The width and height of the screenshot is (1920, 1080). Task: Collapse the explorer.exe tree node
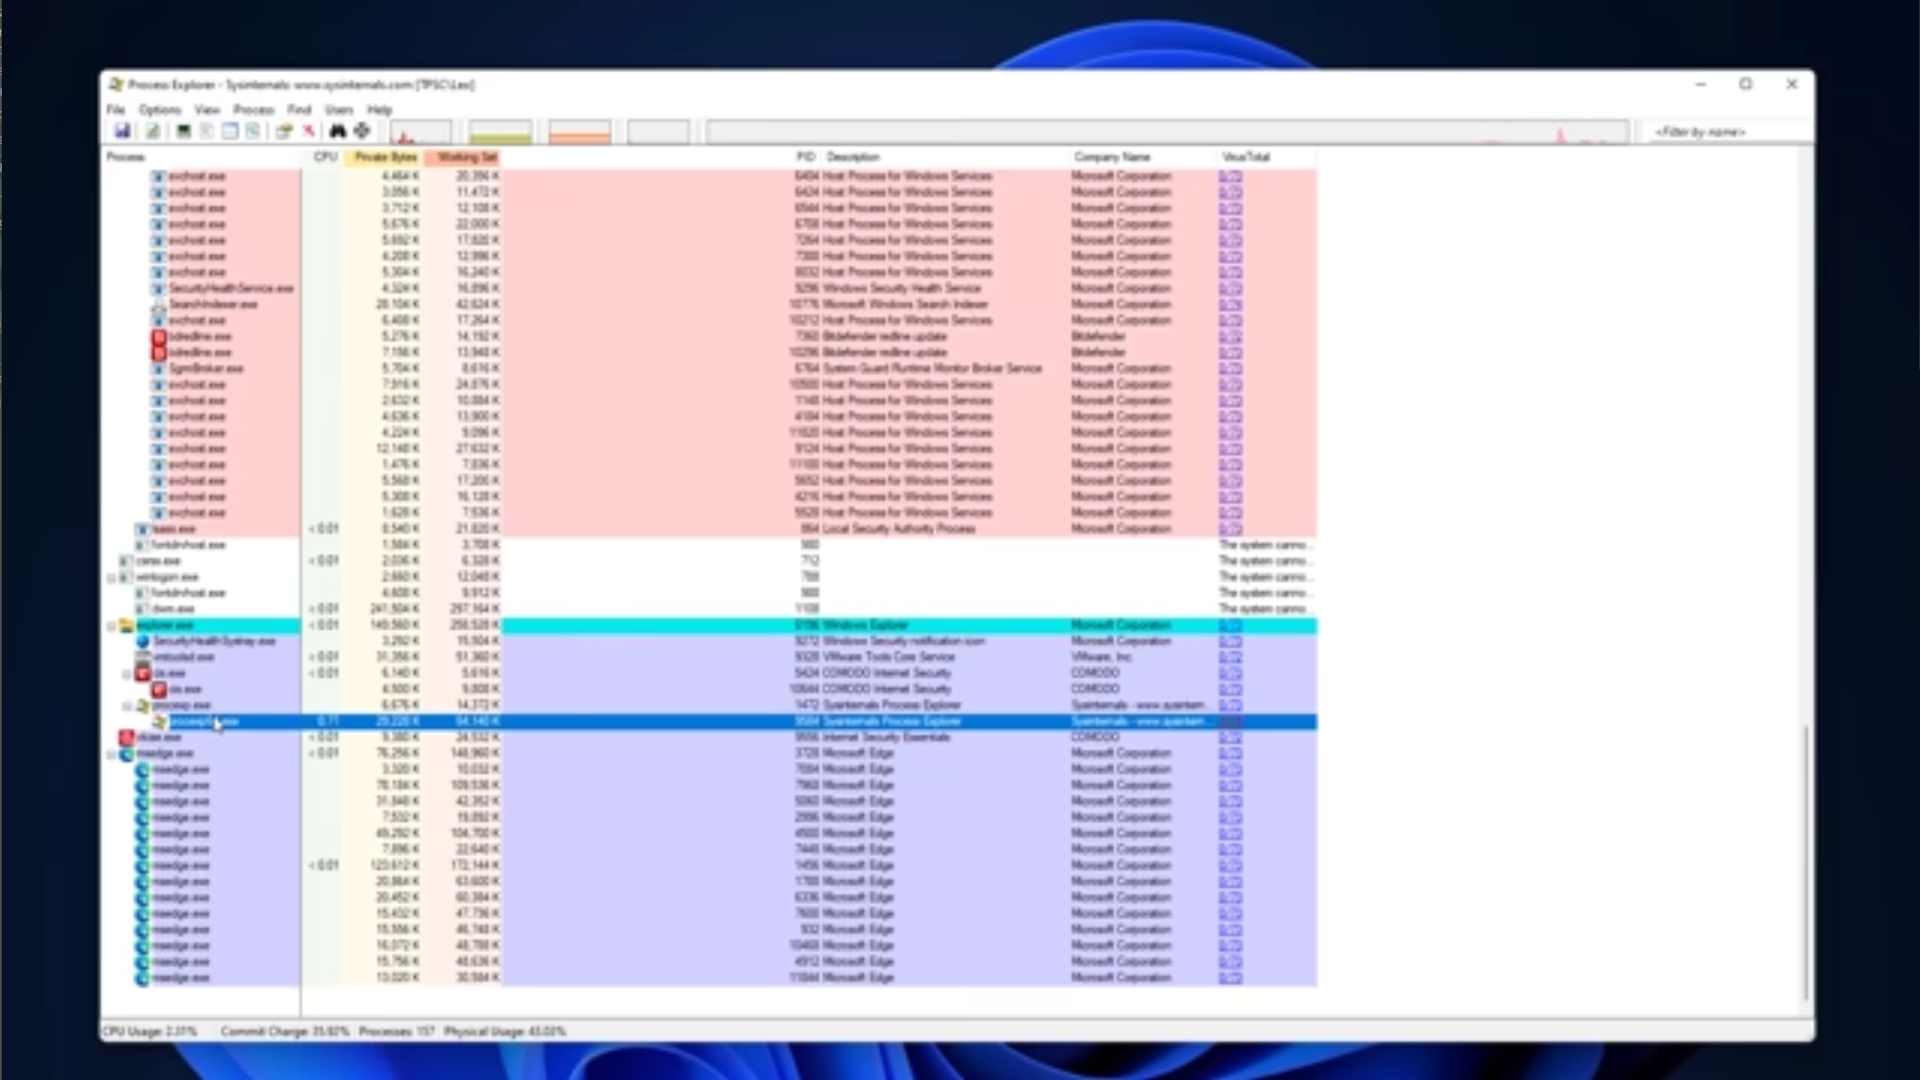click(111, 626)
